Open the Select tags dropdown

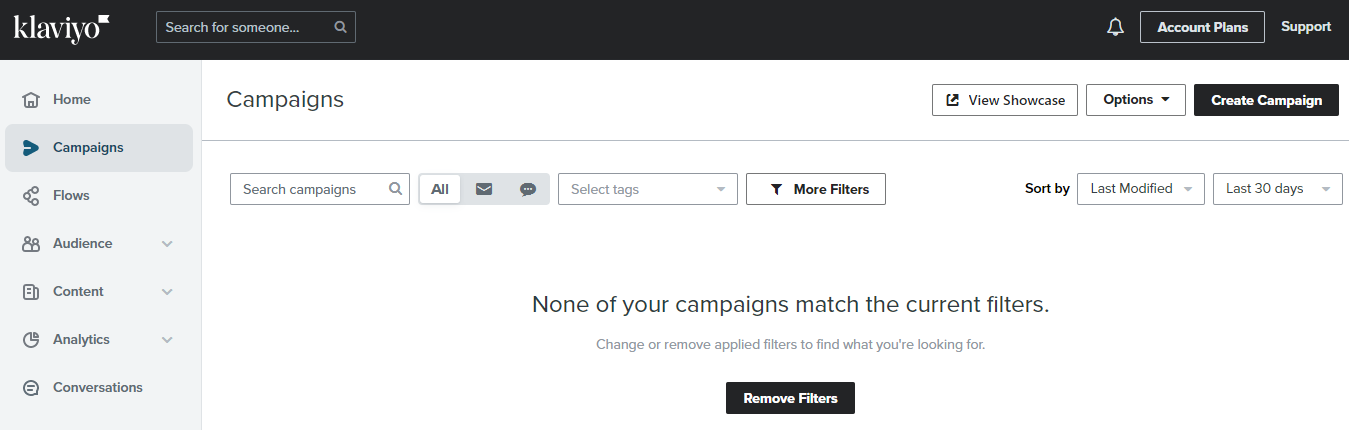click(648, 189)
